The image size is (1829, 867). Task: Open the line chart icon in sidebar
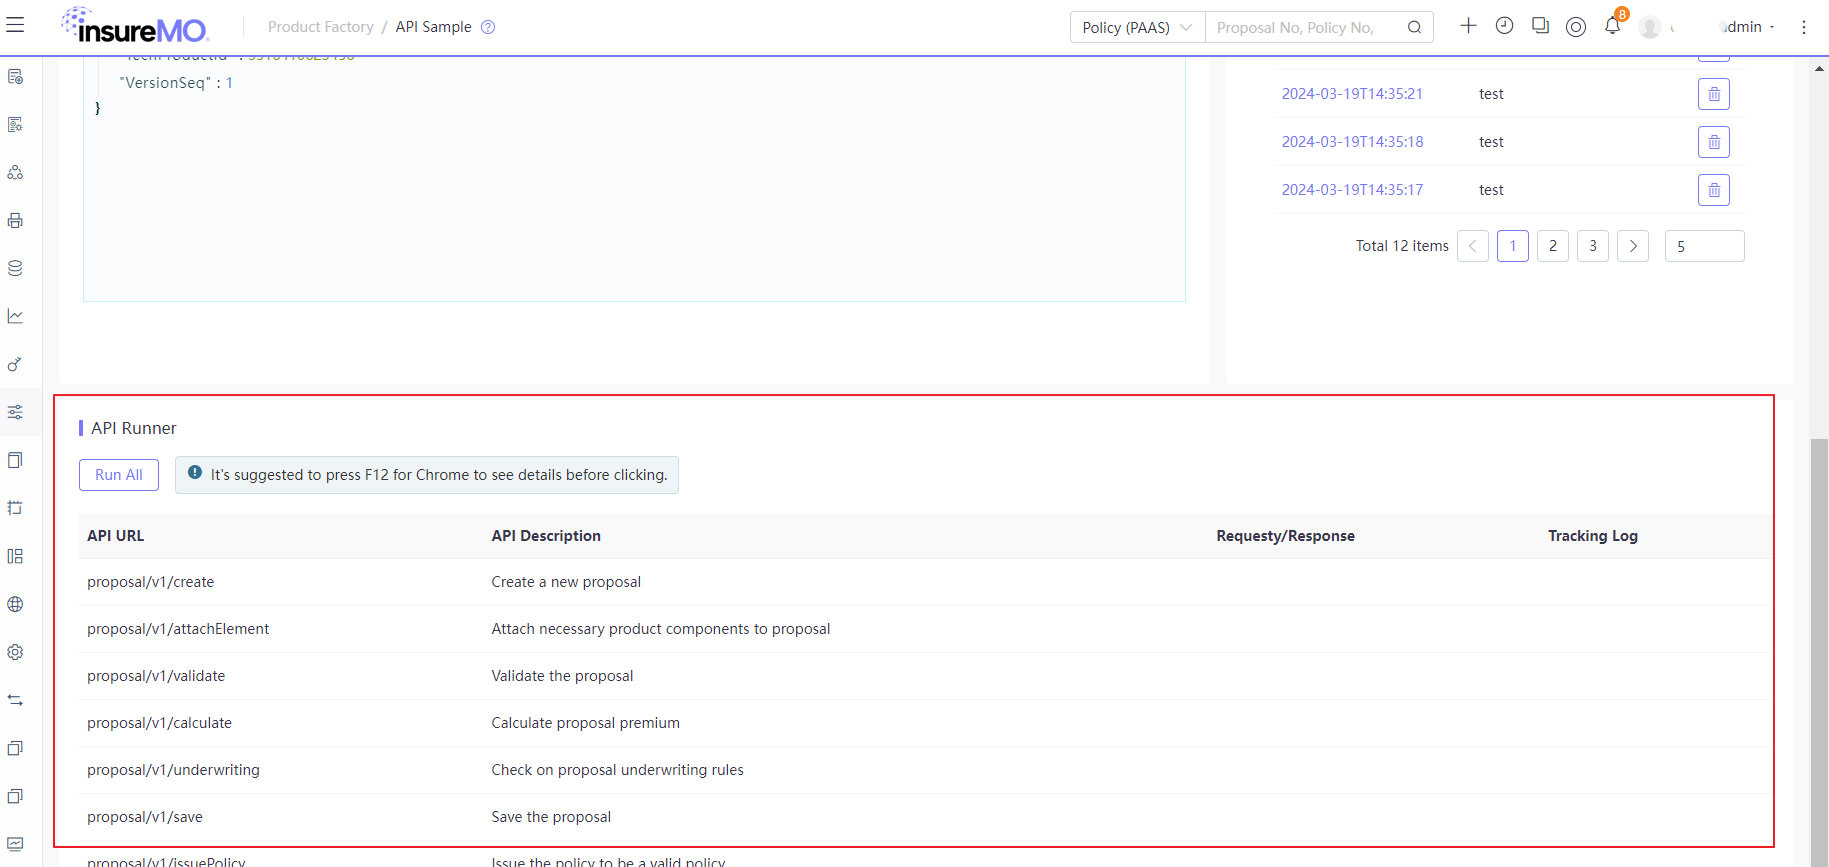(x=15, y=316)
